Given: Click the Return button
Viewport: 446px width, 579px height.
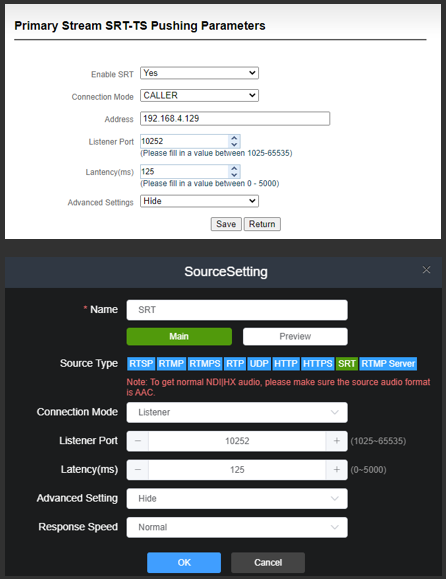Looking at the screenshot, I should point(262,224).
